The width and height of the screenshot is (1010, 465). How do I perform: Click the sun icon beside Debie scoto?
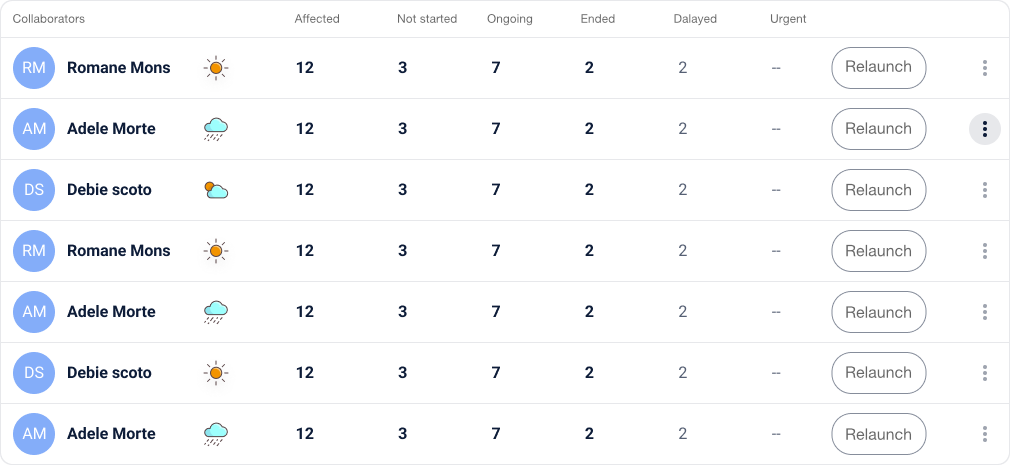coord(215,373)
